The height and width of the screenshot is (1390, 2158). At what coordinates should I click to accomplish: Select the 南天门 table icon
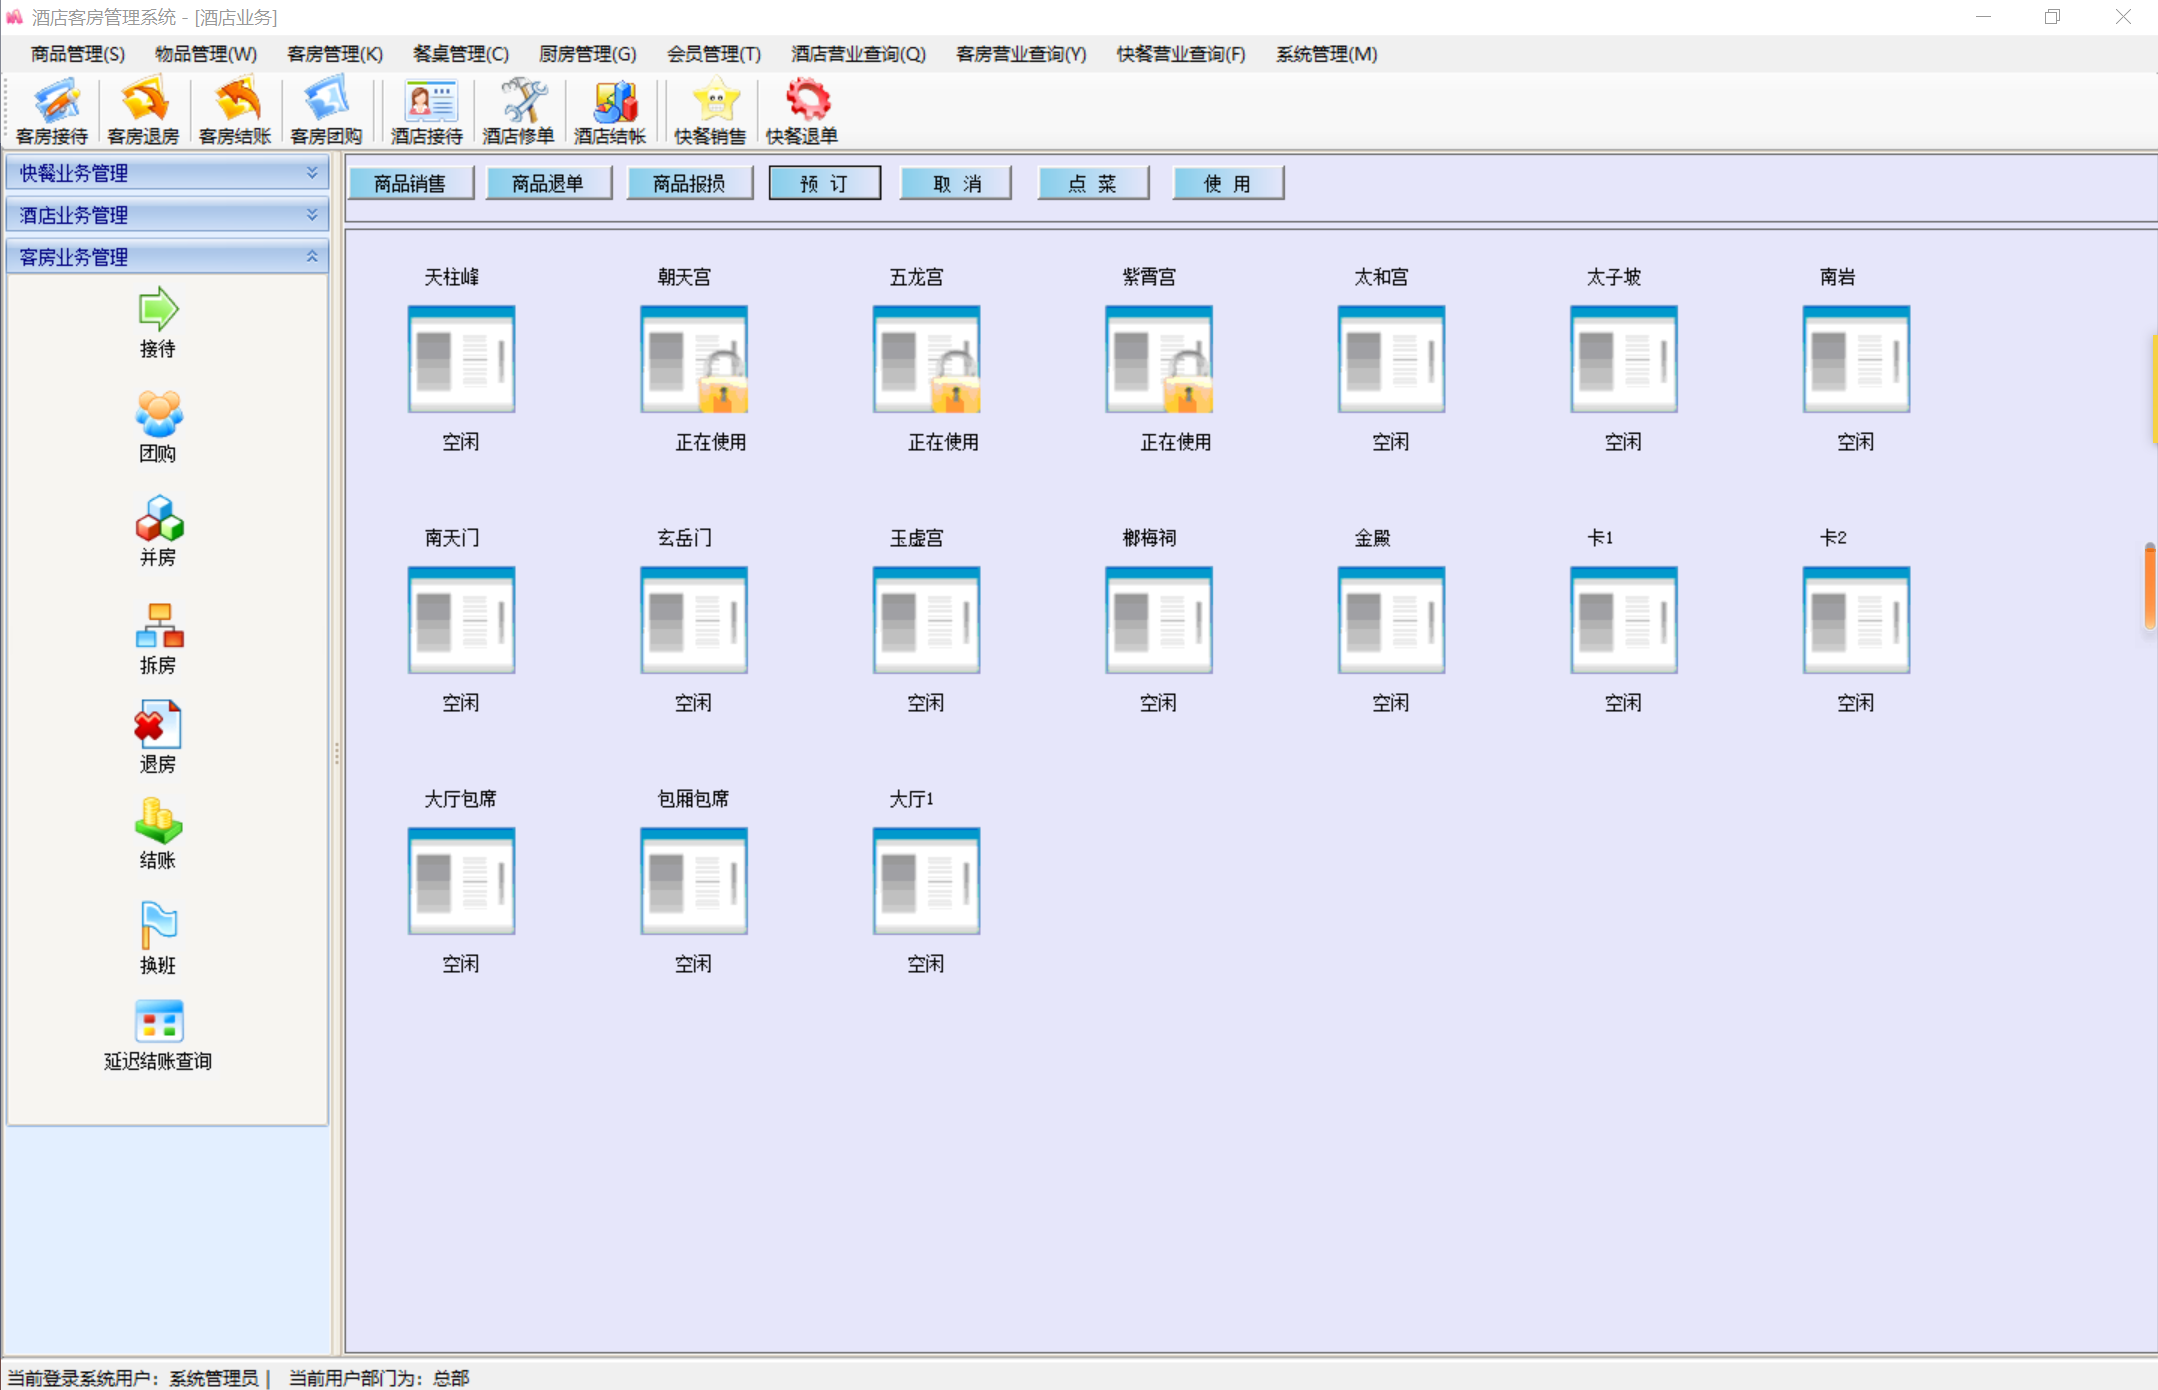click(x=461, y=620)
